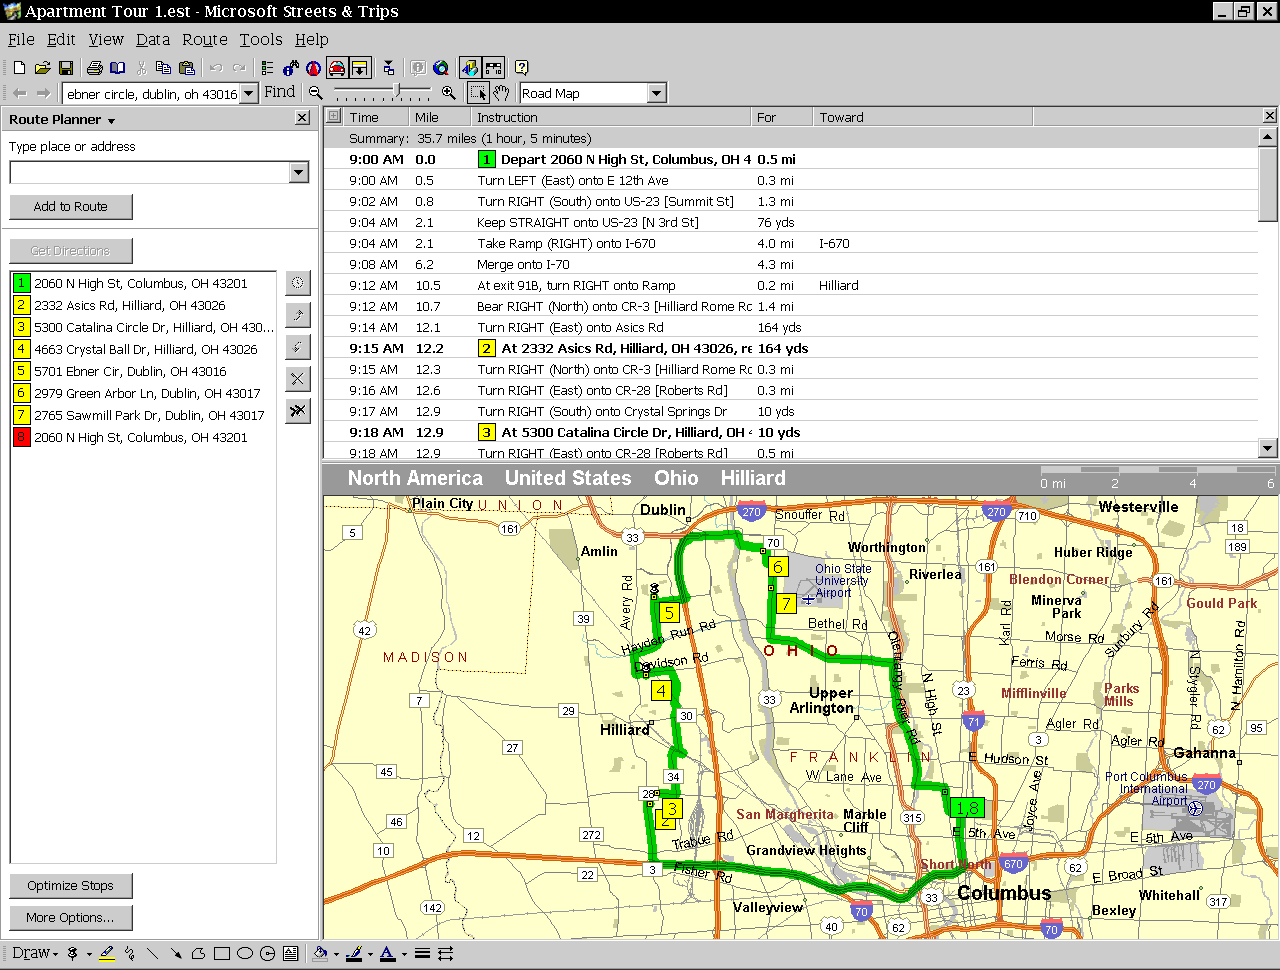1280x970 pixels.
Task: Select the arrow drawing tool
Action: click(176, 954)
